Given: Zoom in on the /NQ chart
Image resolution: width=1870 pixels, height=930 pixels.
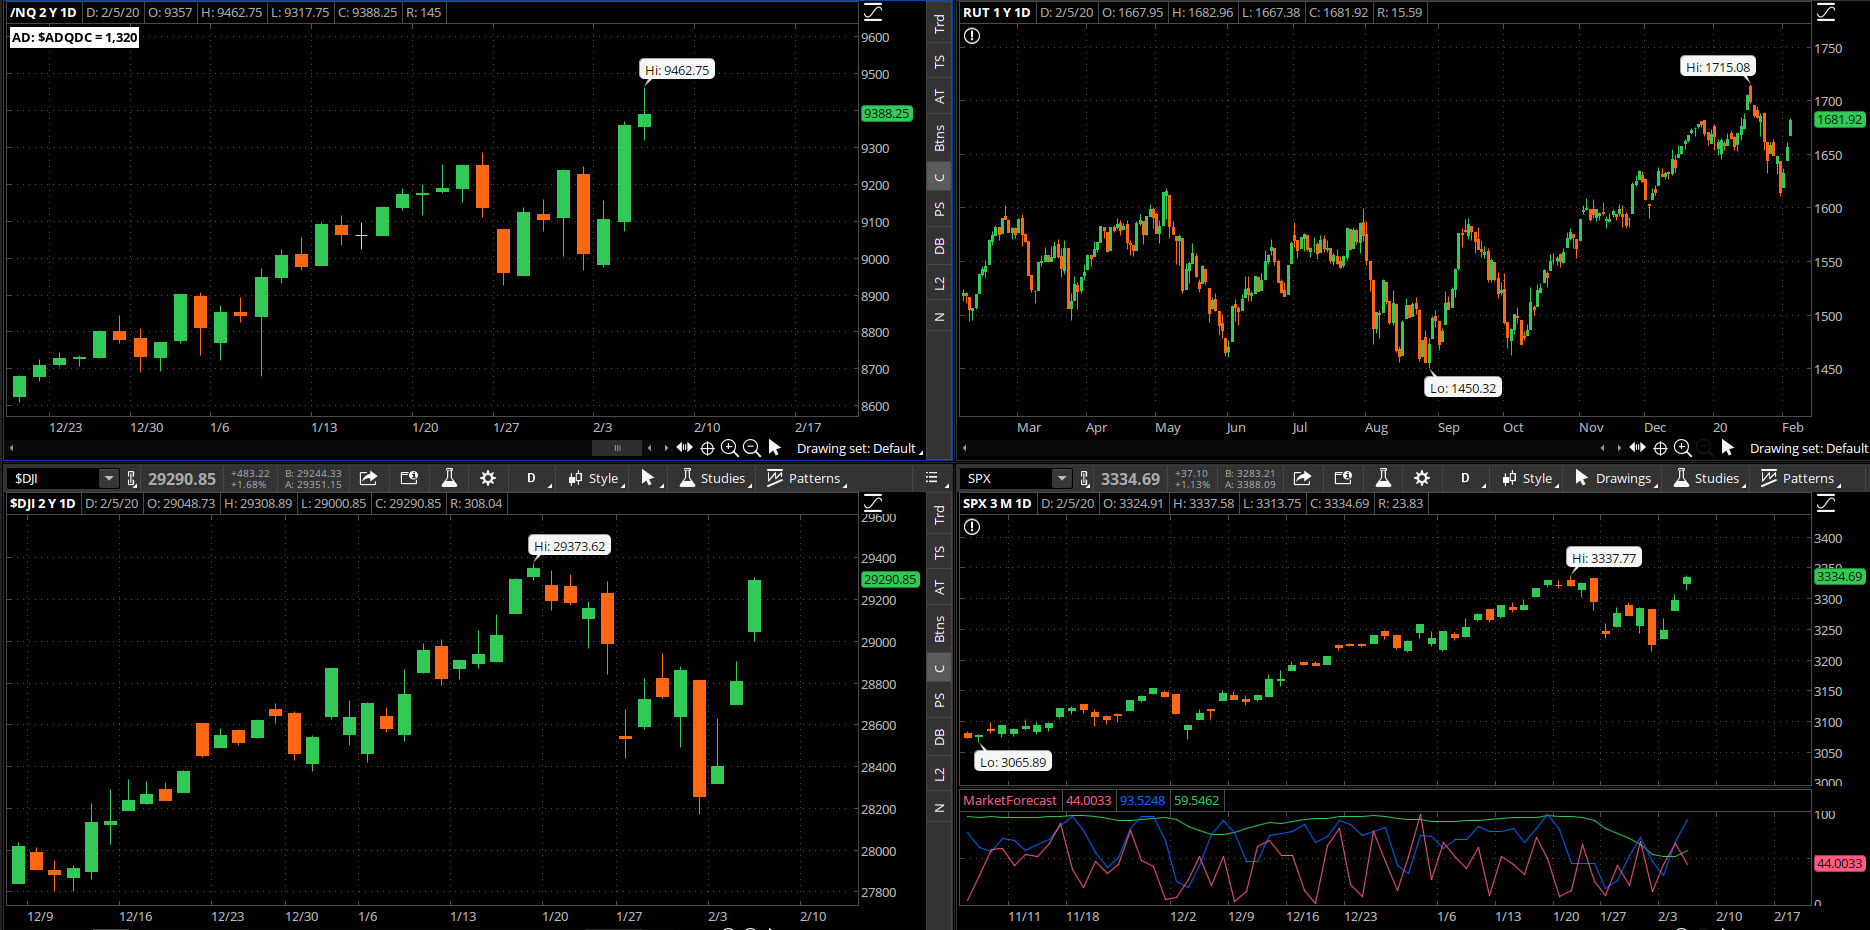Looking at the screenshot, I should coord(730,448).
